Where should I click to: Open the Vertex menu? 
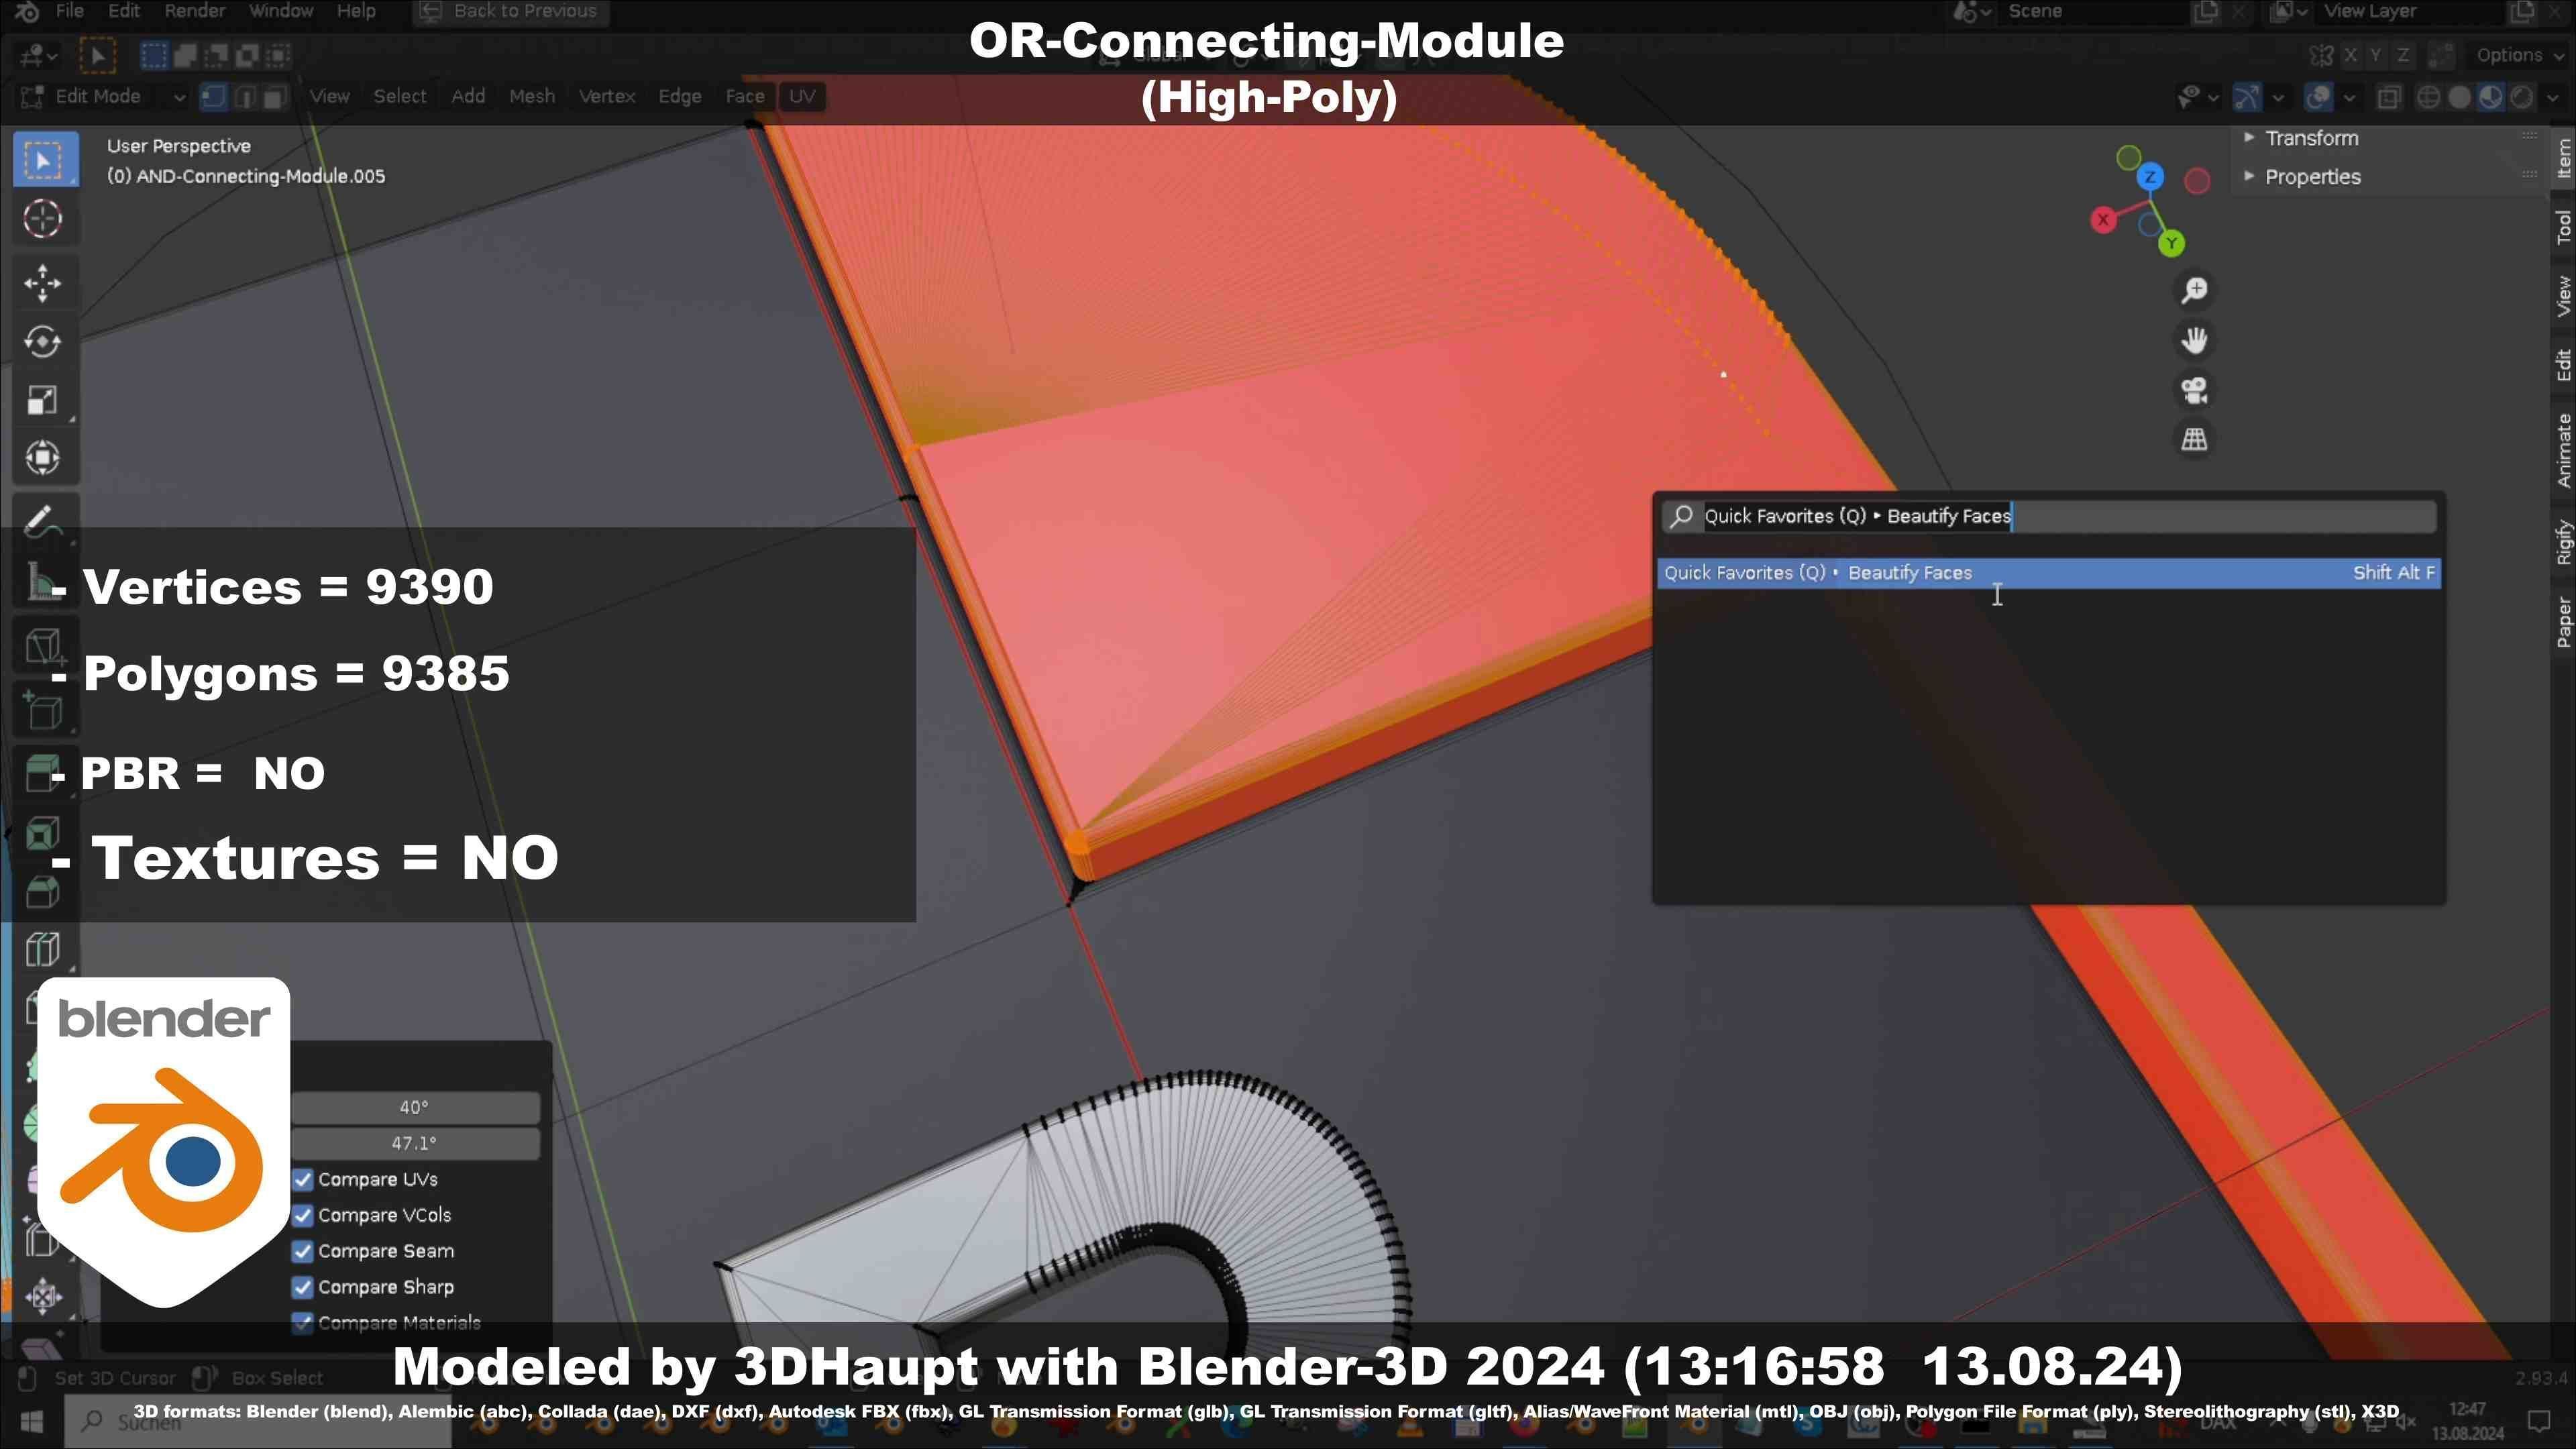click(606, 97)
